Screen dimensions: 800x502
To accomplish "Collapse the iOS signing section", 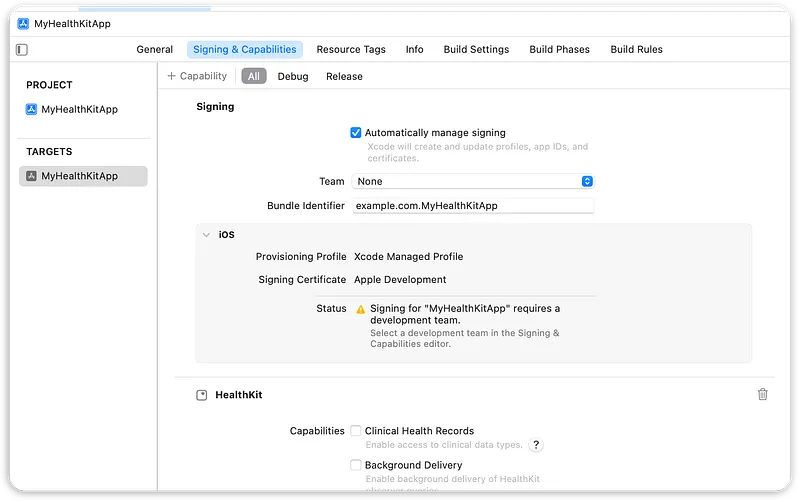I will pyautogui.click(x=206, y=235).
